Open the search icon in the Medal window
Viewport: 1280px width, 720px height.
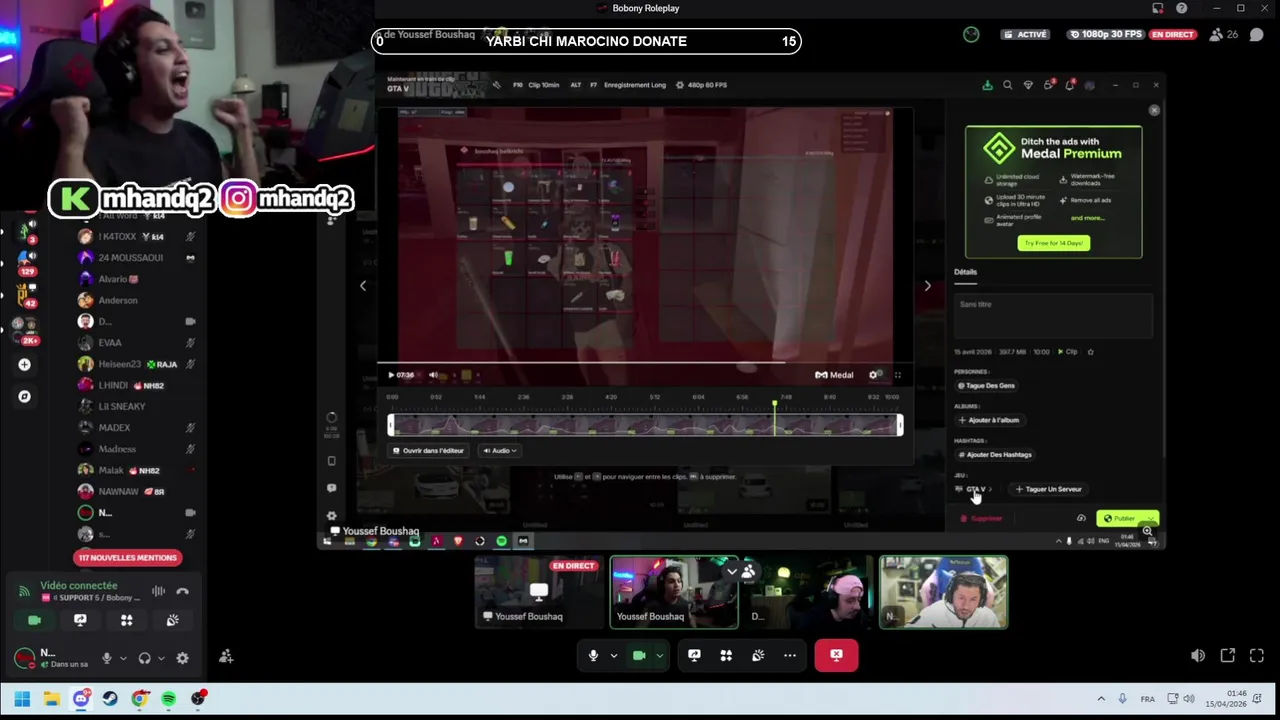[1007, 85]
